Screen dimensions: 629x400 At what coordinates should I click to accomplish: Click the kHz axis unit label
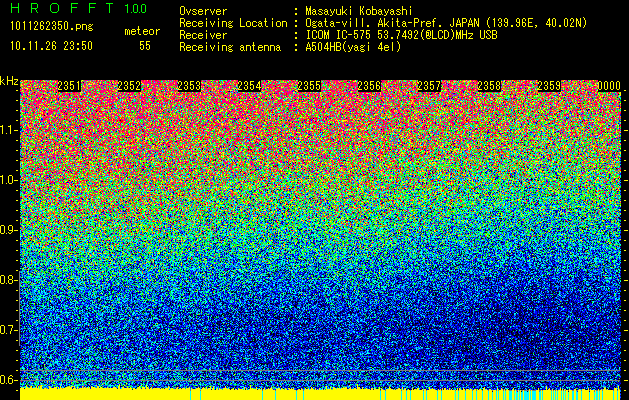9,81
